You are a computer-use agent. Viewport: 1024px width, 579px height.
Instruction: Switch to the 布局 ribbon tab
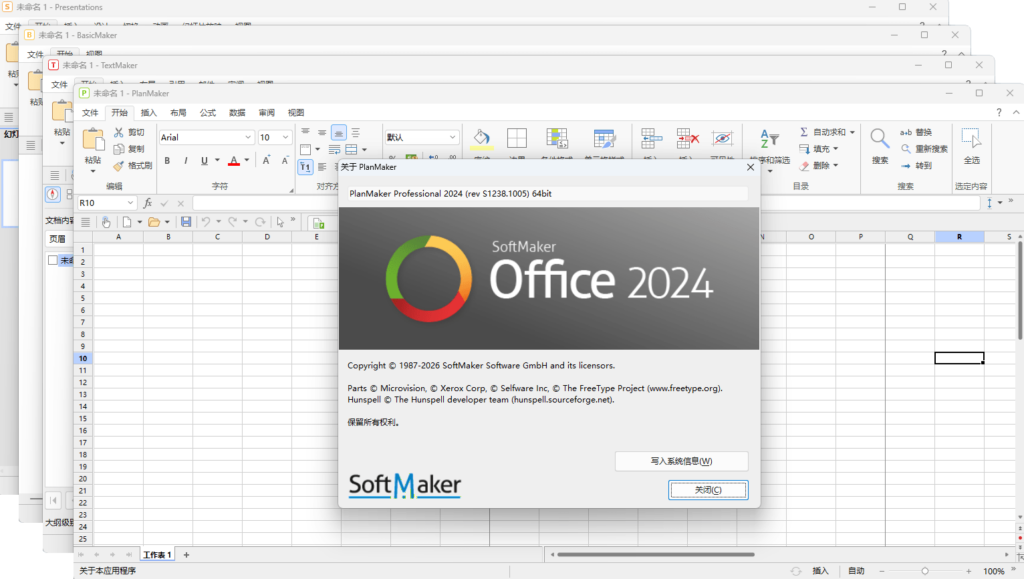pos(178,113)
